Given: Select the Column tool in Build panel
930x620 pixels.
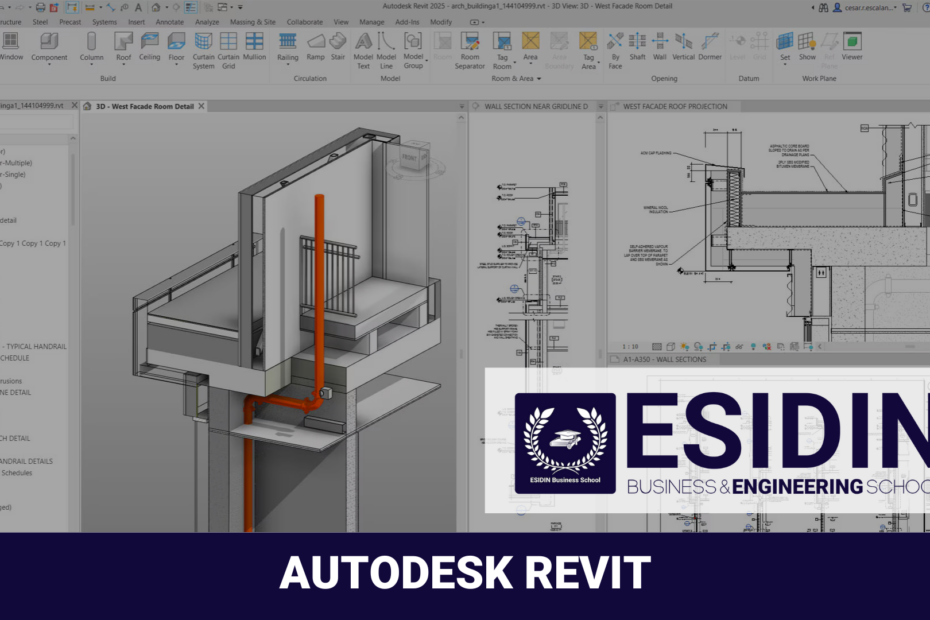Looking at the screenshot, I should click(91, 45).
